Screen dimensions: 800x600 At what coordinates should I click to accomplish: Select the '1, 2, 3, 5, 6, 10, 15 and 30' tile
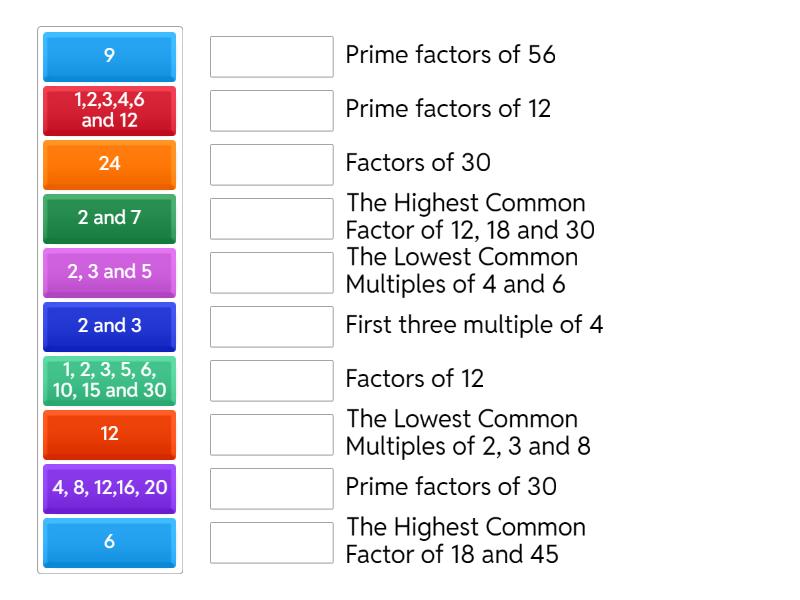coord(110,381)
